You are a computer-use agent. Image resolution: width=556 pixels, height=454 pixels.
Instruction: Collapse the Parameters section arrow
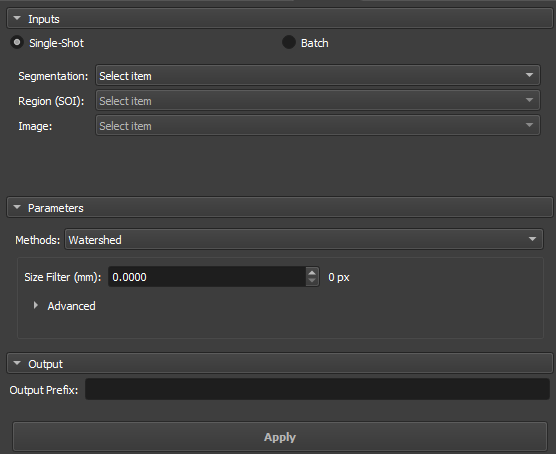pos(17,207)
